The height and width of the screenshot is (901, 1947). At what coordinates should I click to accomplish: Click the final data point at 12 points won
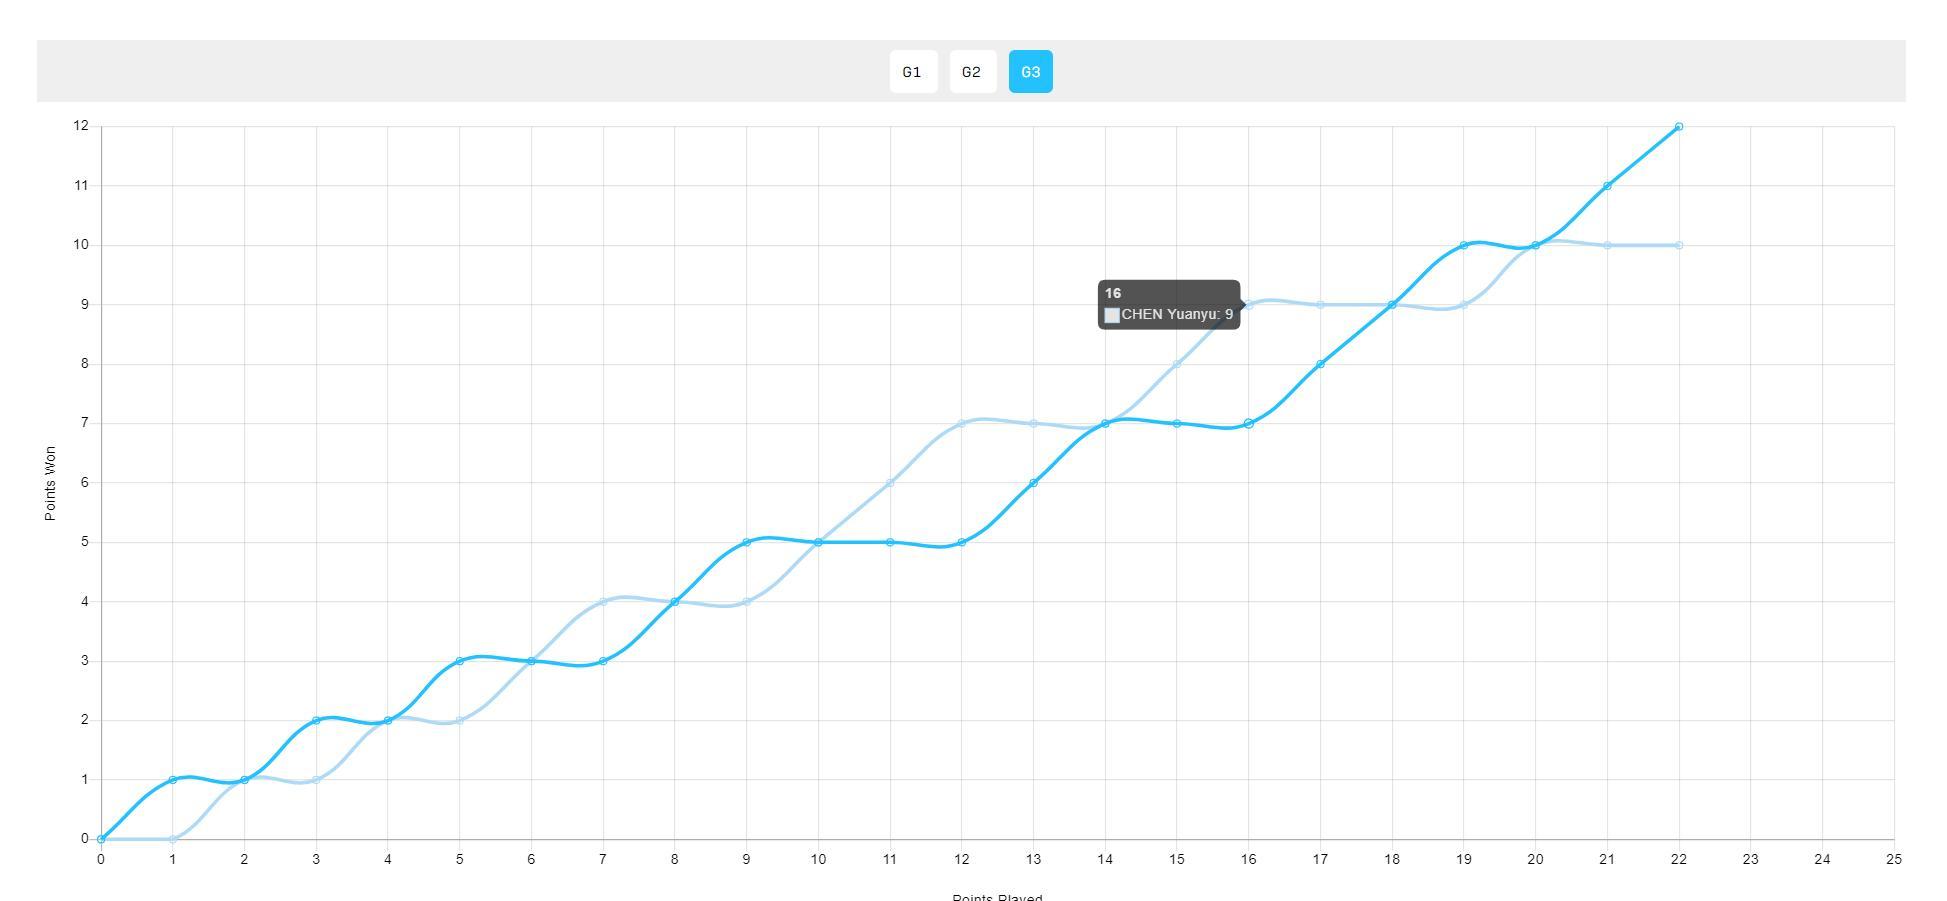click(x=1678, y=127)
